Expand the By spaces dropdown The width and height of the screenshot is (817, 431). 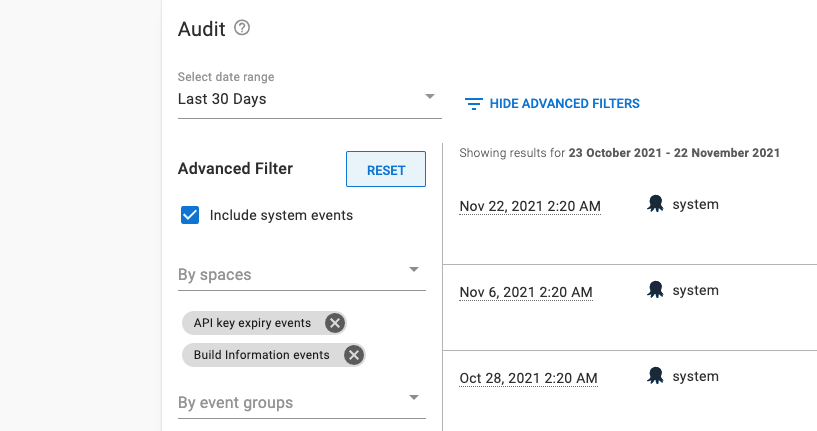pos(302,275)
